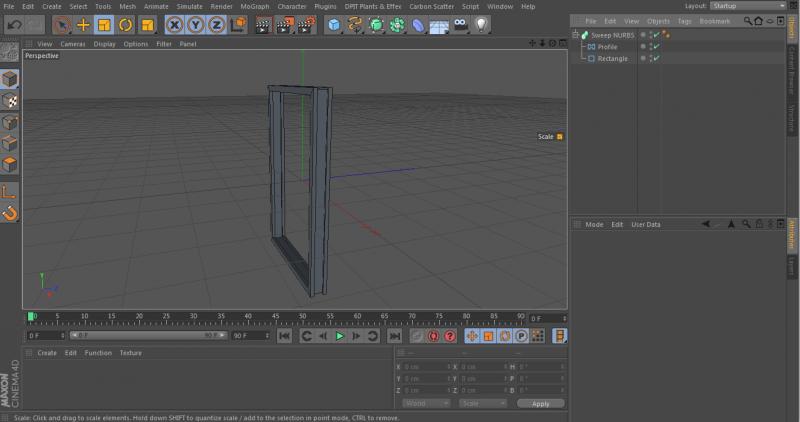
Task: Enable the Axis mode L-shaped icon
Action: [10, 192]
